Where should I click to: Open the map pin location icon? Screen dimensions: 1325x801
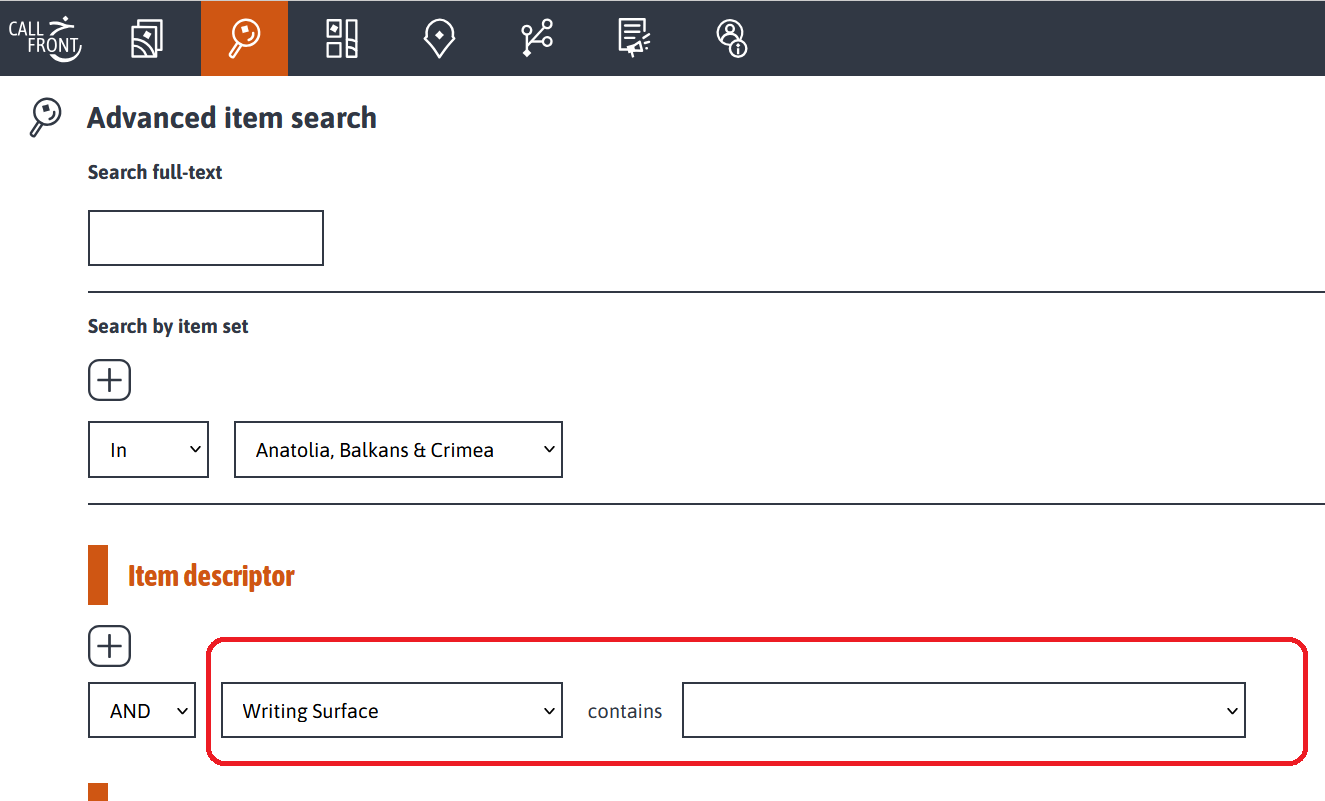(439, 39)
